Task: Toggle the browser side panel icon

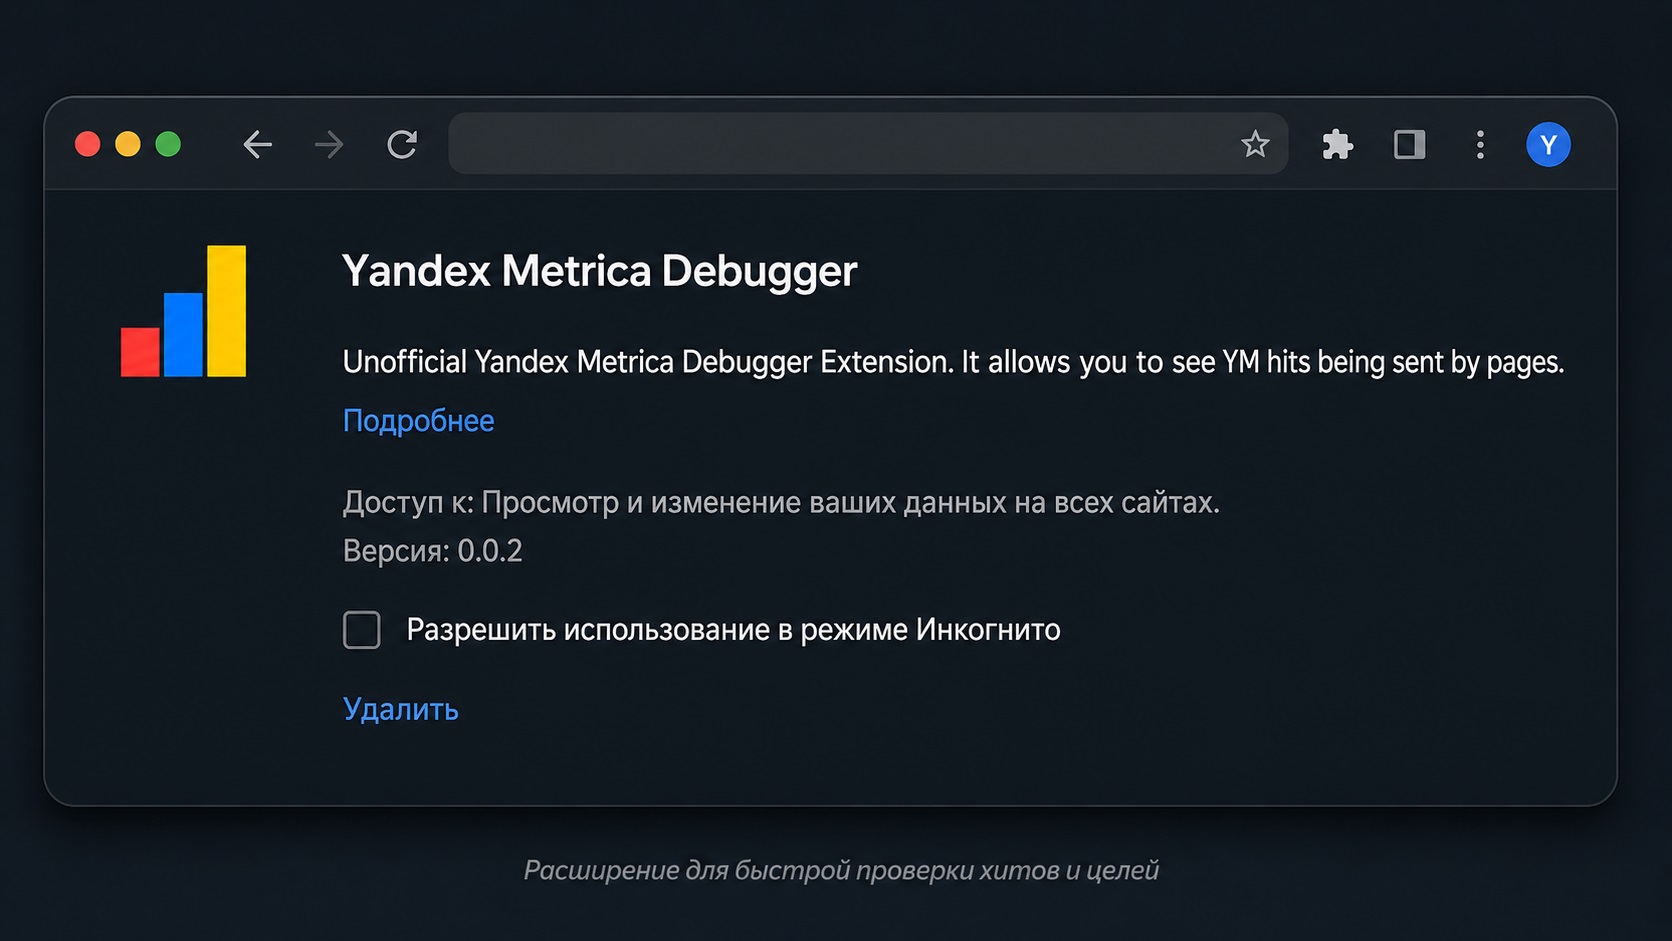Action: (x=1409, y=145)
